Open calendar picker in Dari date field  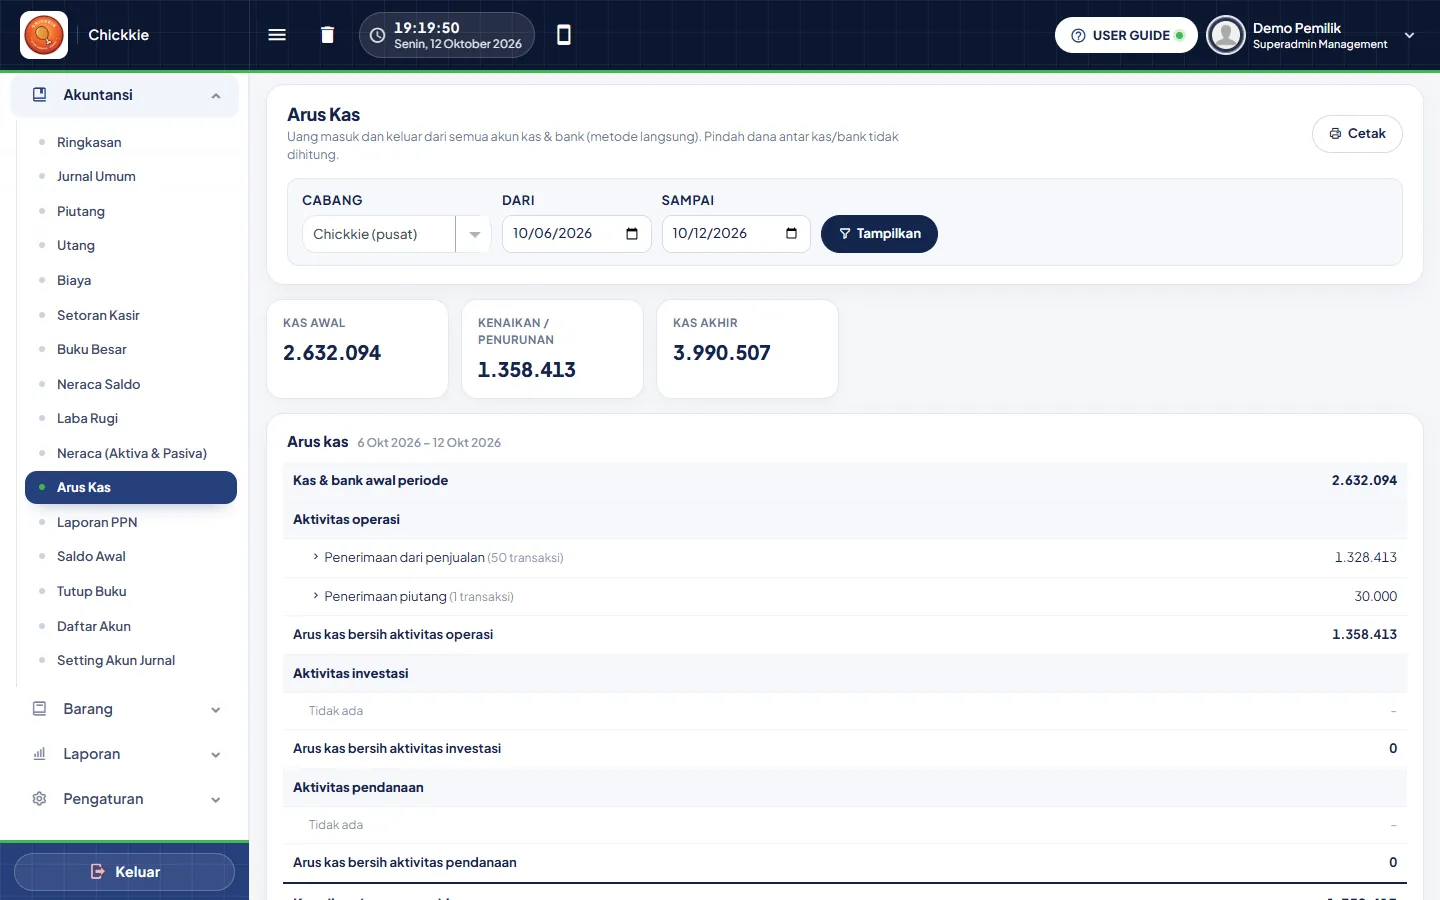point(632,234)
